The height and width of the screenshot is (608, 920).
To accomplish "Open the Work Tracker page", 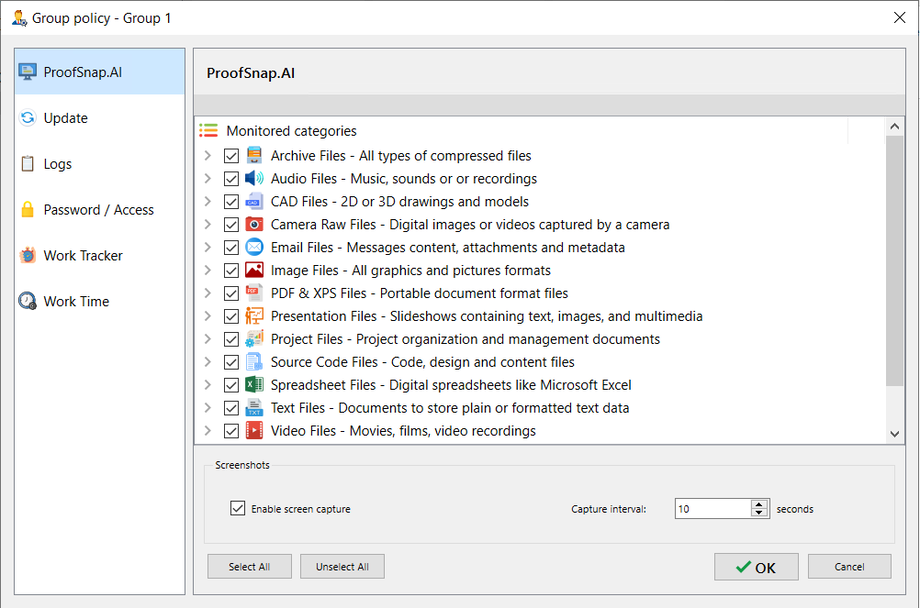I will [100, 255].
